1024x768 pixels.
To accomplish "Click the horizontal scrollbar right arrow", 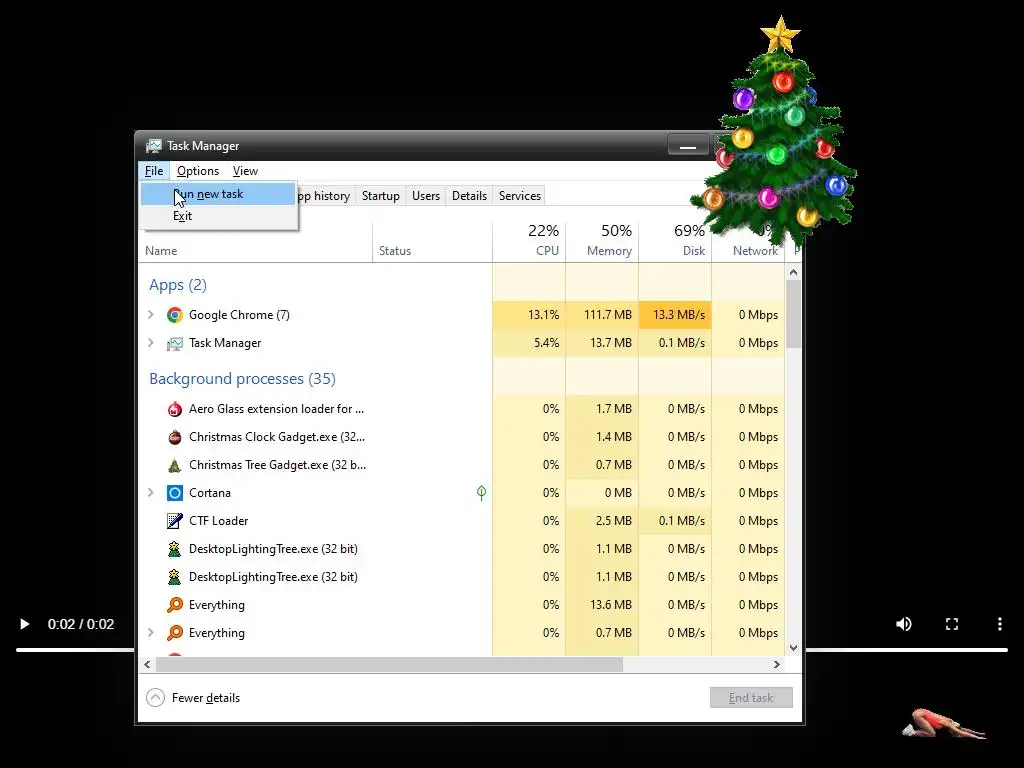I will tap(776, 665).
